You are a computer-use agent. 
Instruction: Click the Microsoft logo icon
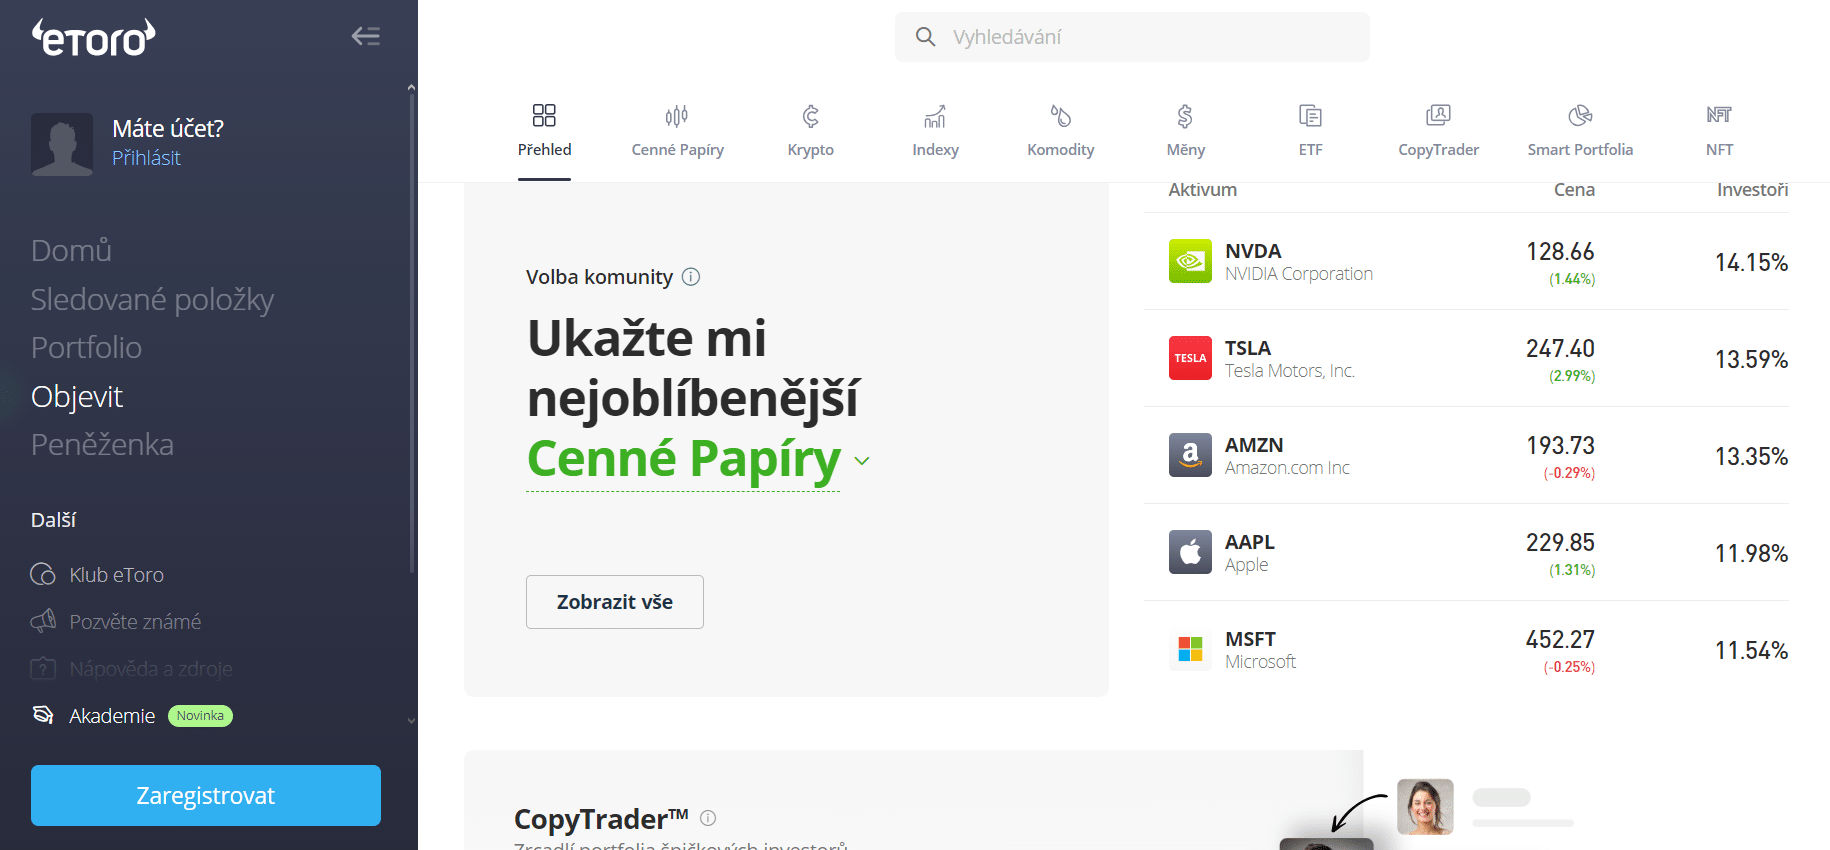tap(1190, 649)
